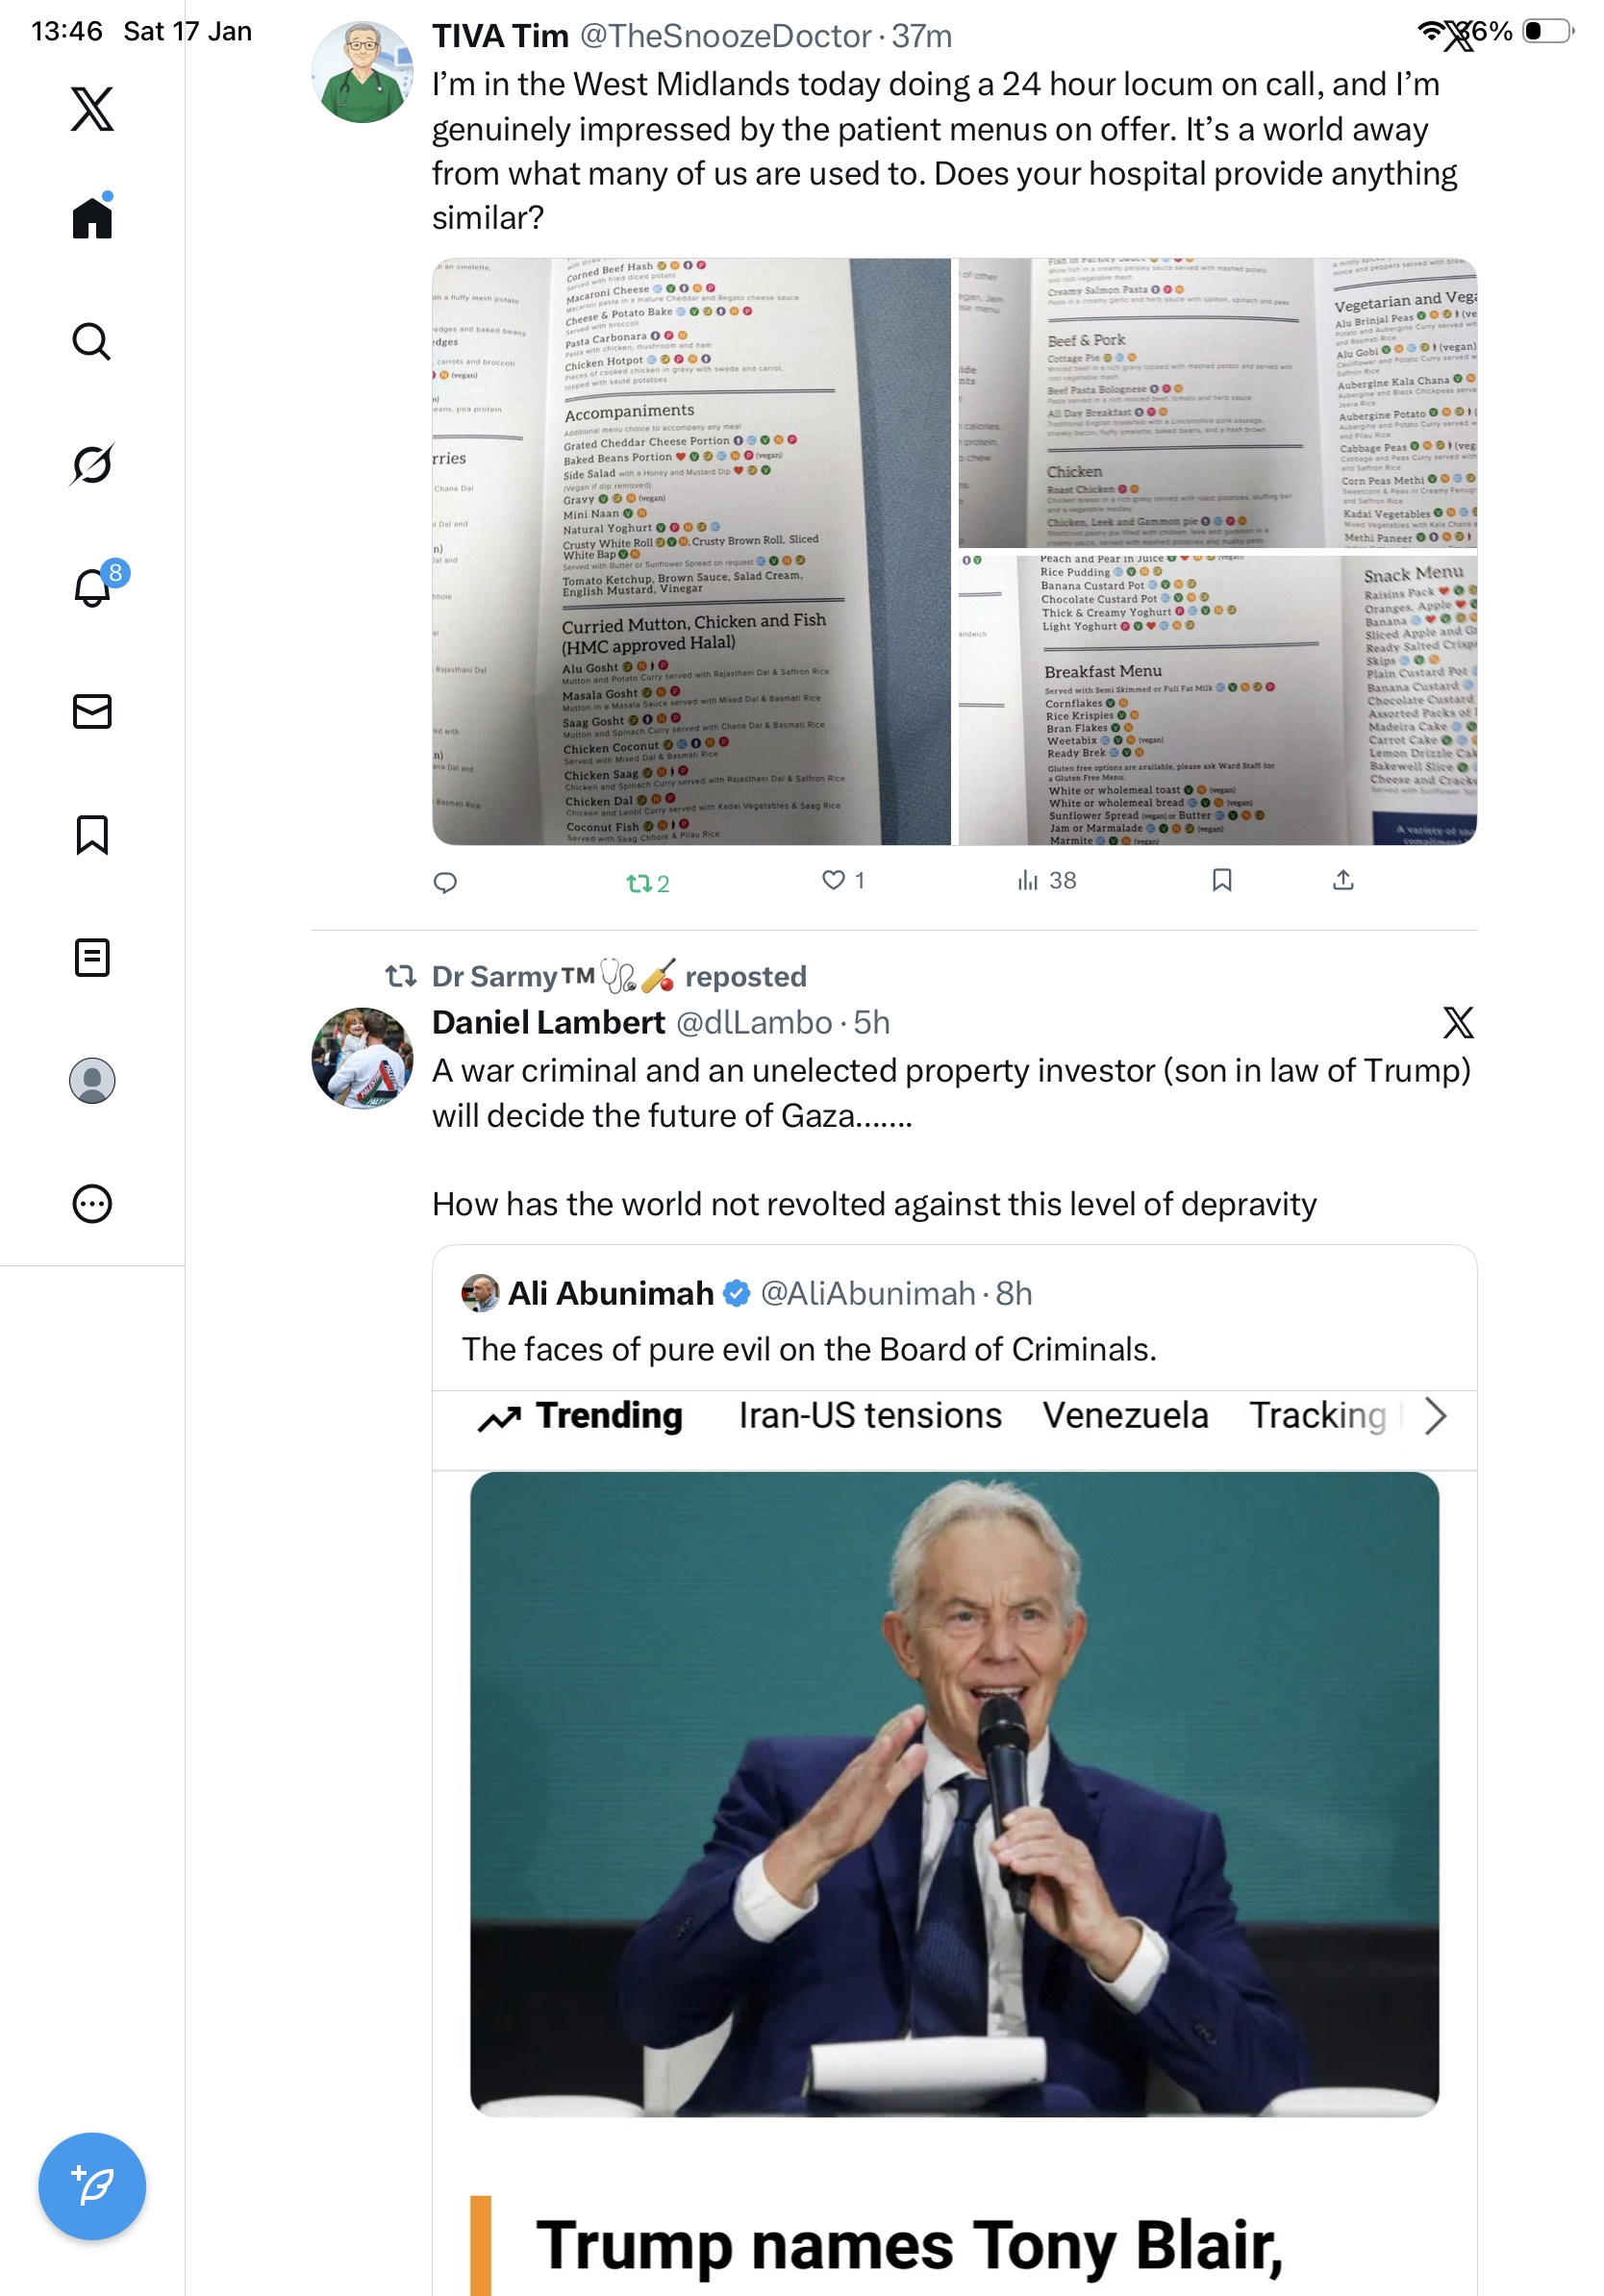Tap the compose new post button
1604x2296 pixels.
[x=92, y=2186]
